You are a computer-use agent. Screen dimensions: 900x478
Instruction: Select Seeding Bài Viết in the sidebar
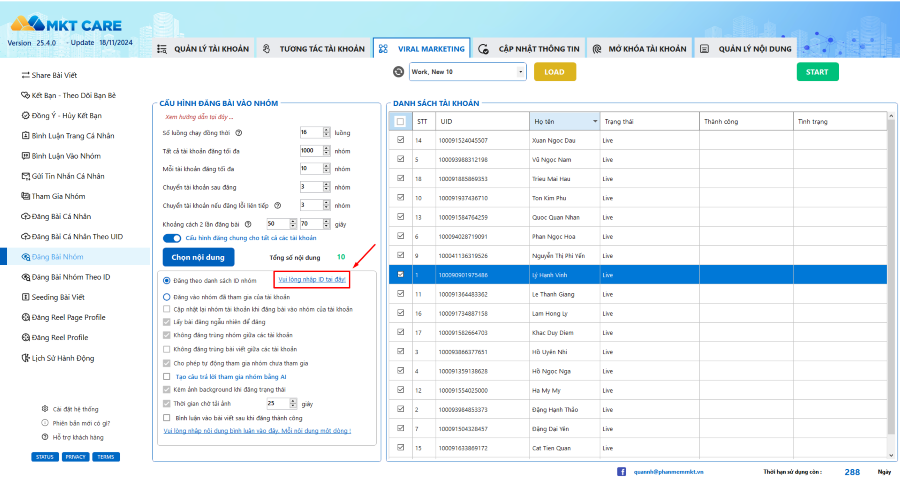click(x=60, y=297)
